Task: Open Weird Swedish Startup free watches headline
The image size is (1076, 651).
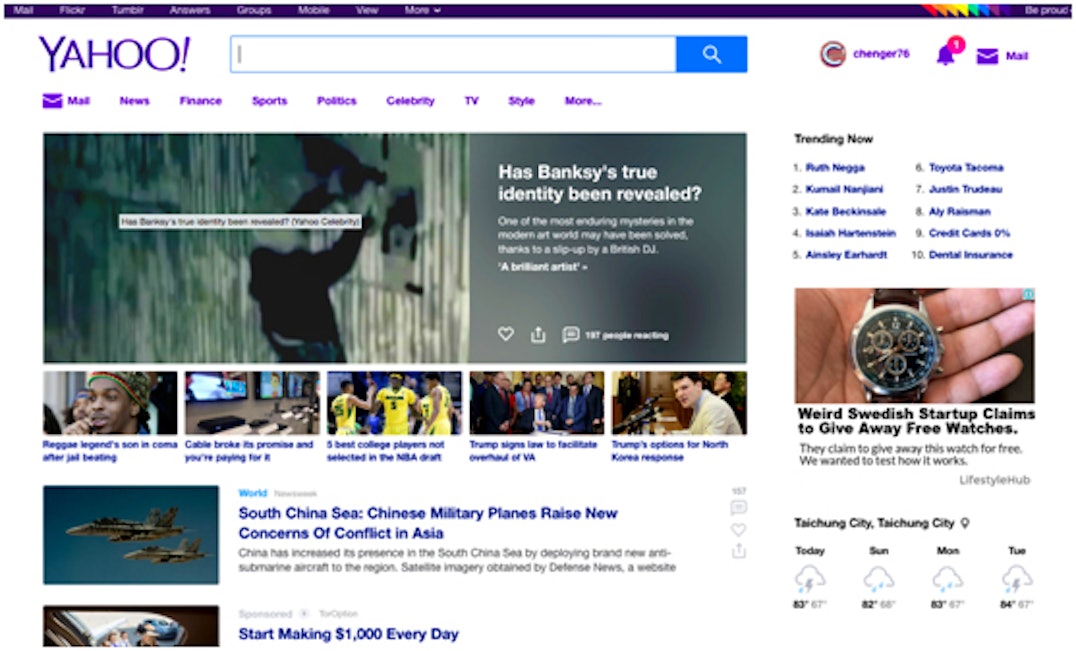Action: tap(916, 421)
